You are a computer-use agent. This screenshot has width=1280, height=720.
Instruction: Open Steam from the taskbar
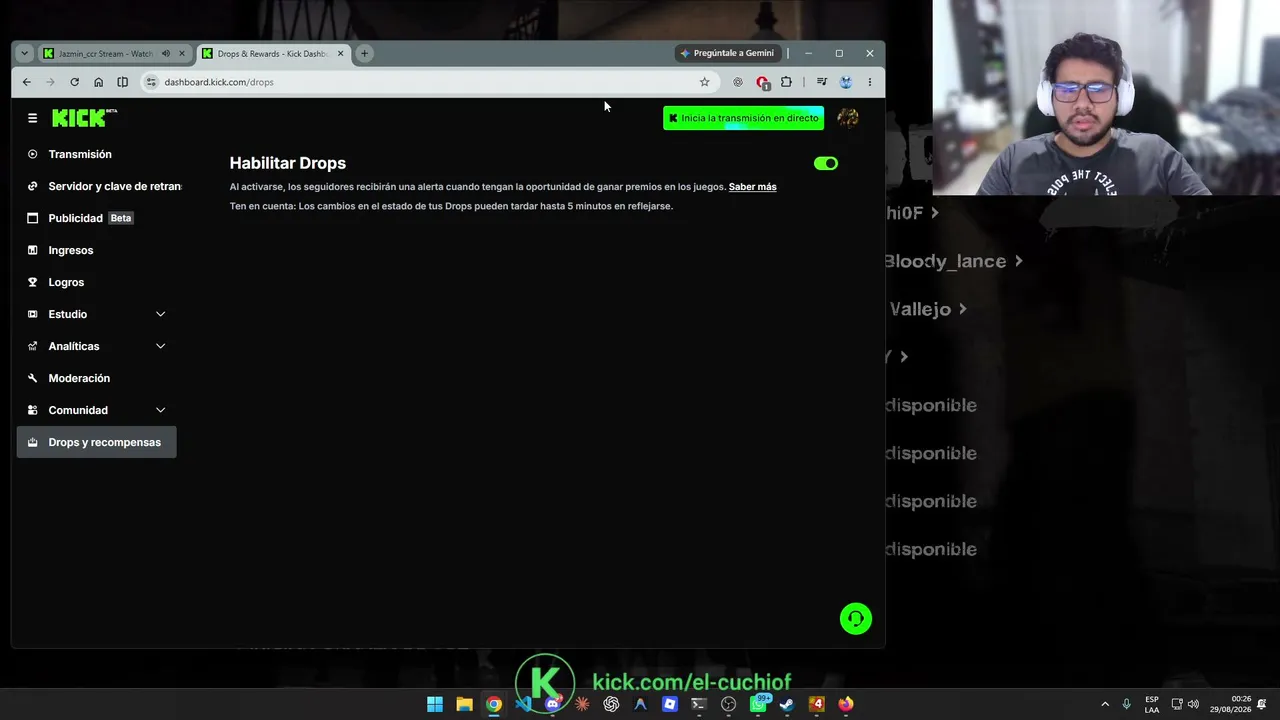pos(787,704)
